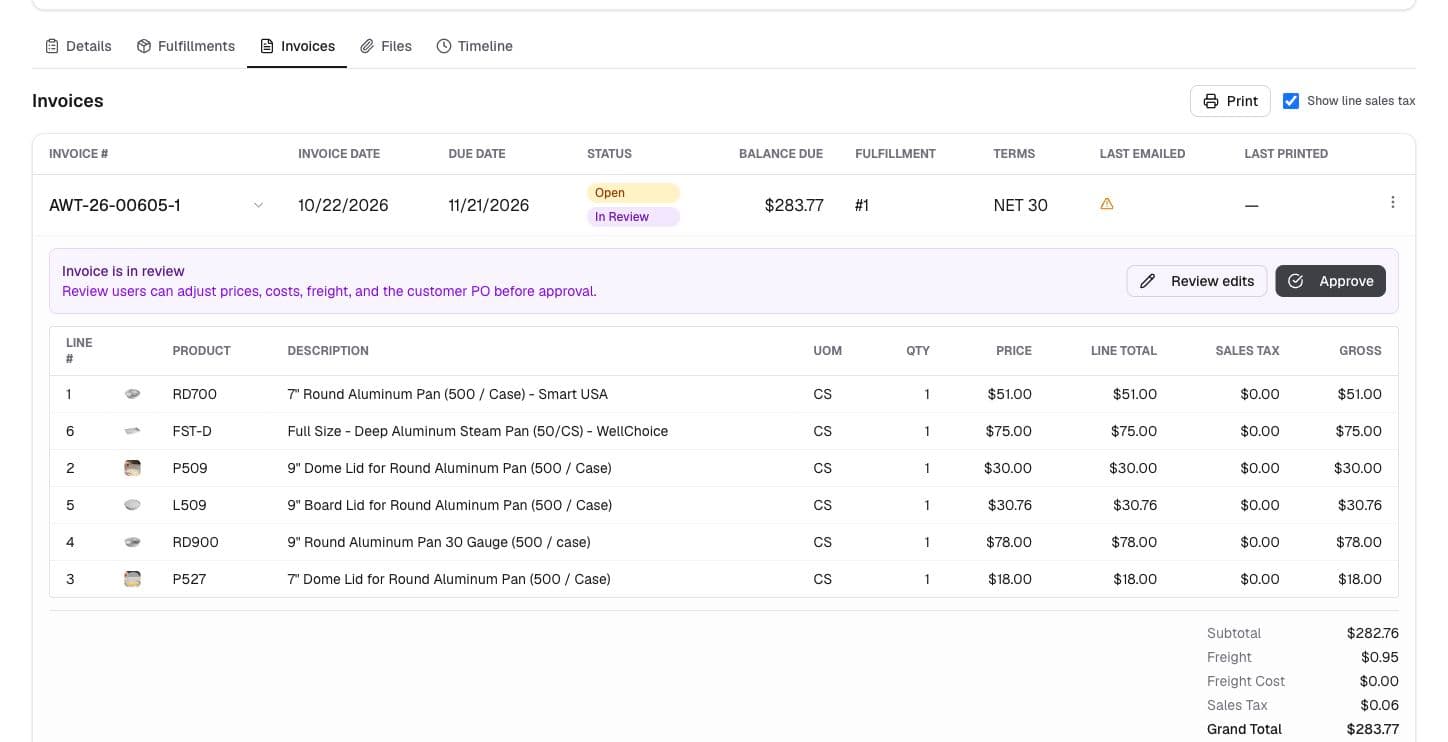Click the Grand Total amount $283.77
Image resolution: width=1448 pixels, height=742 pixels.
point(1373,729)
